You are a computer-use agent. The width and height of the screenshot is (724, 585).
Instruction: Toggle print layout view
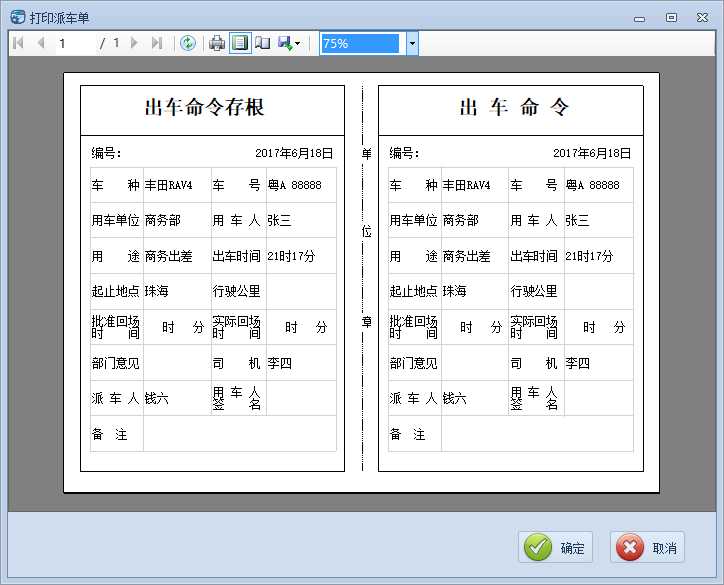pos(240,43)
